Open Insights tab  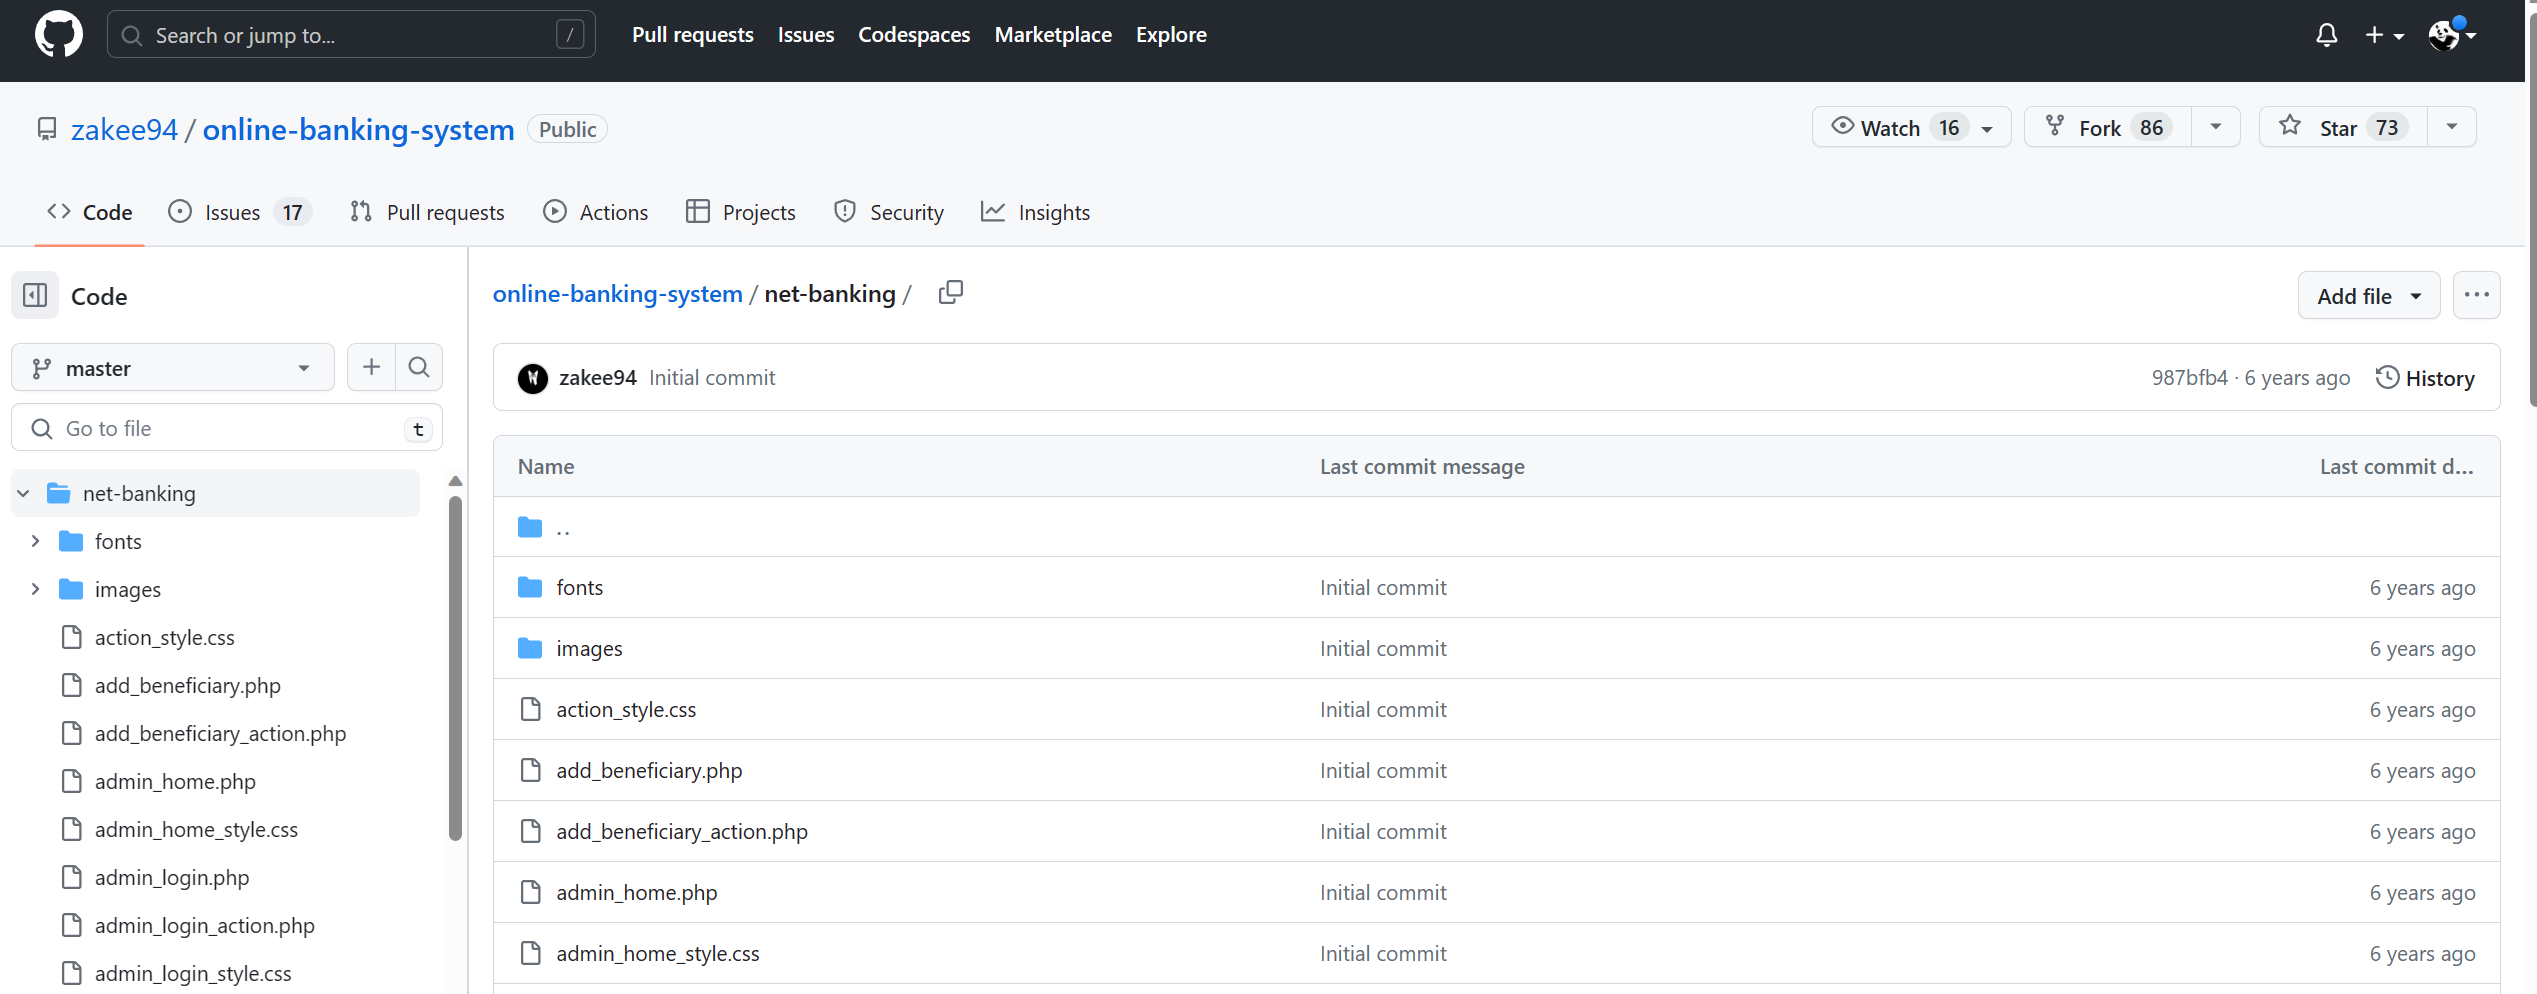pyautogui.click(x=1036, y=212)
